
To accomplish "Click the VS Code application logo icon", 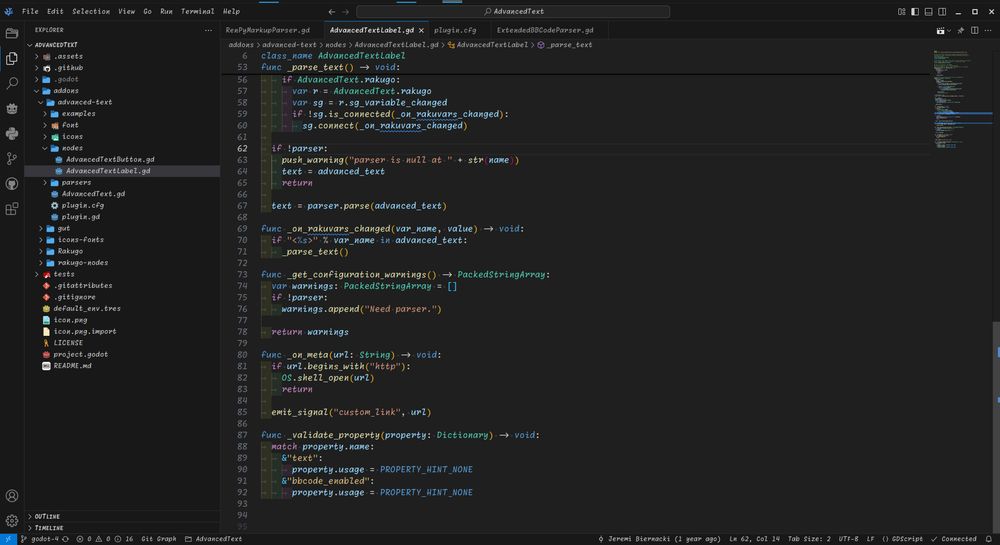I will tap(8, 11).
